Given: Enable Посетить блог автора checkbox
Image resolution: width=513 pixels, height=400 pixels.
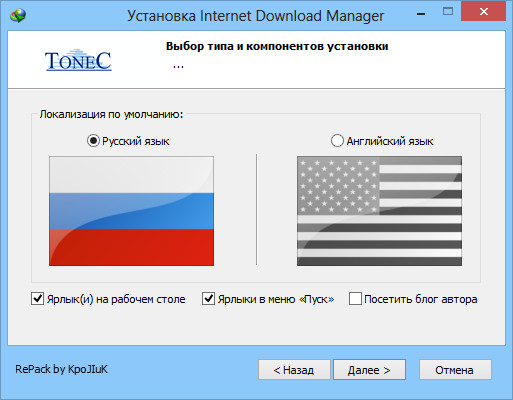Looking at the screenshot, I should (x=355, y=299).
